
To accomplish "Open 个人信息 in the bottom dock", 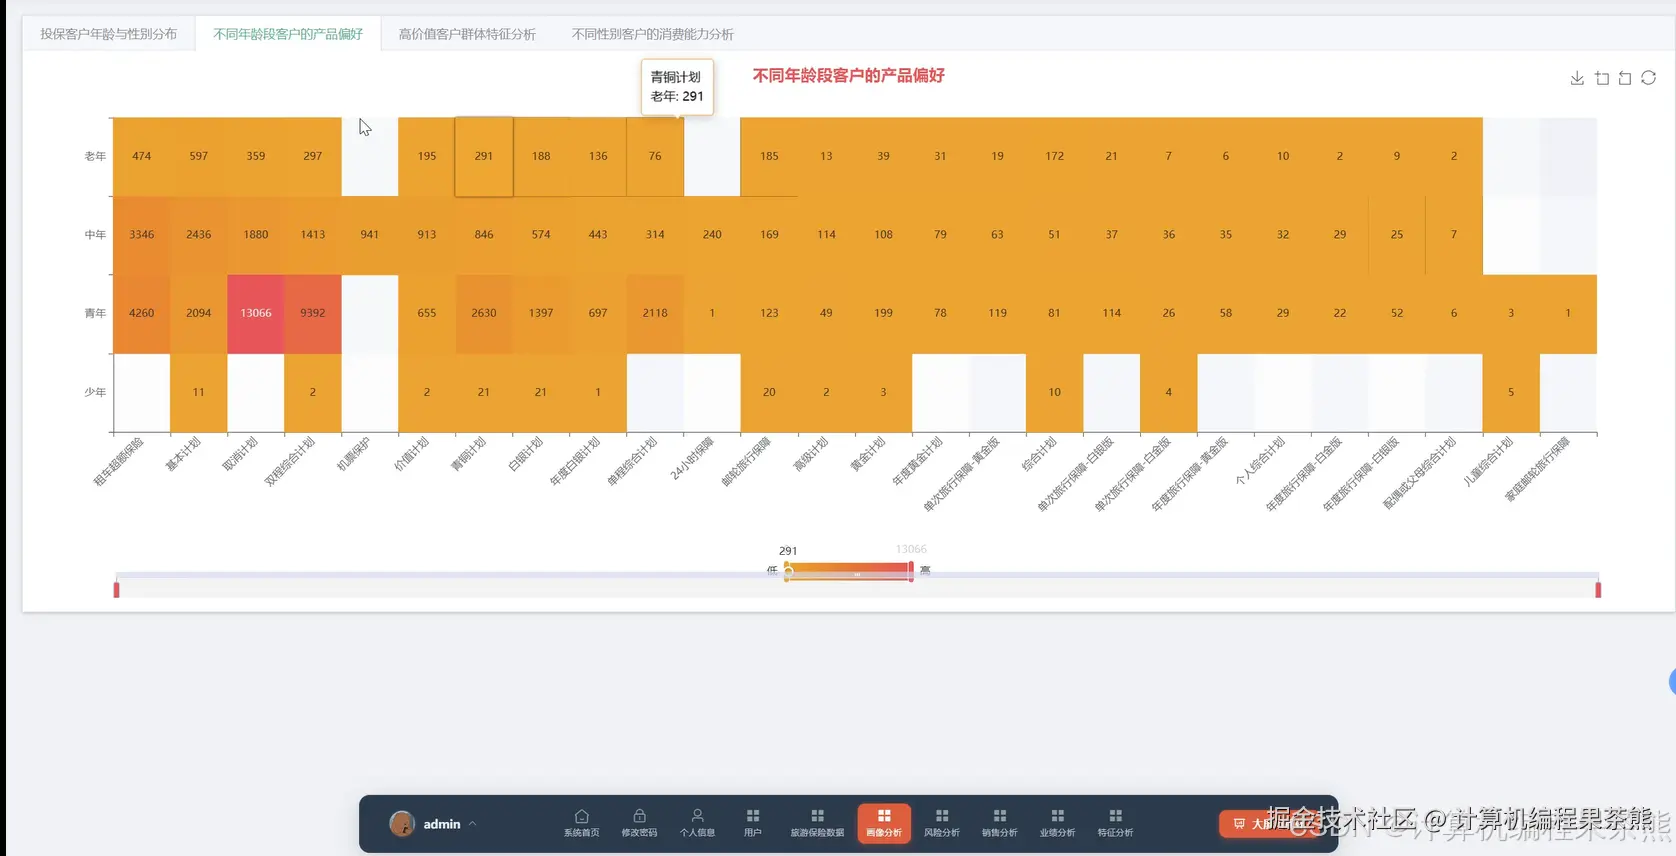I will click(x=697, y=823).
